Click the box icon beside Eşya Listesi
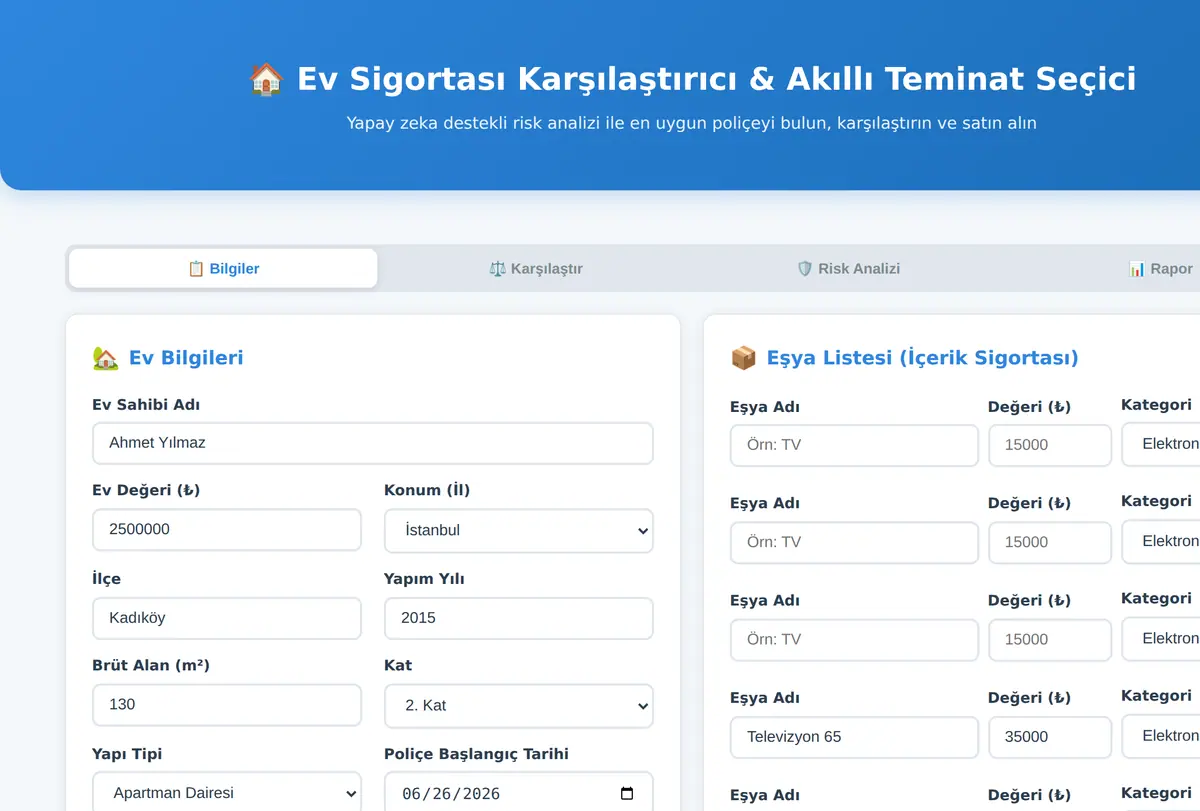This screenshot has width=1200, height=811. (x=743, y=358)
